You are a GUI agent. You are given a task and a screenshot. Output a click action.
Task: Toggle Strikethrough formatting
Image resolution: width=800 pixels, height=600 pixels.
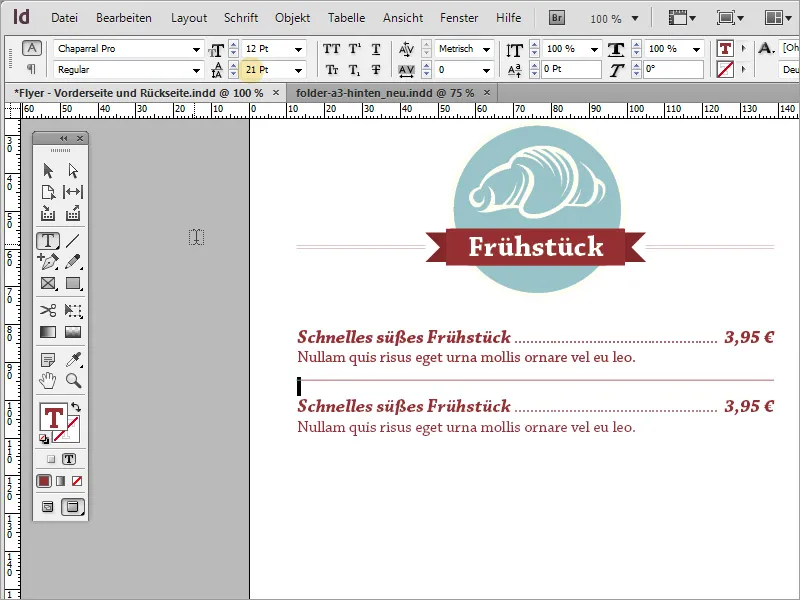click(x=376, y=69)
